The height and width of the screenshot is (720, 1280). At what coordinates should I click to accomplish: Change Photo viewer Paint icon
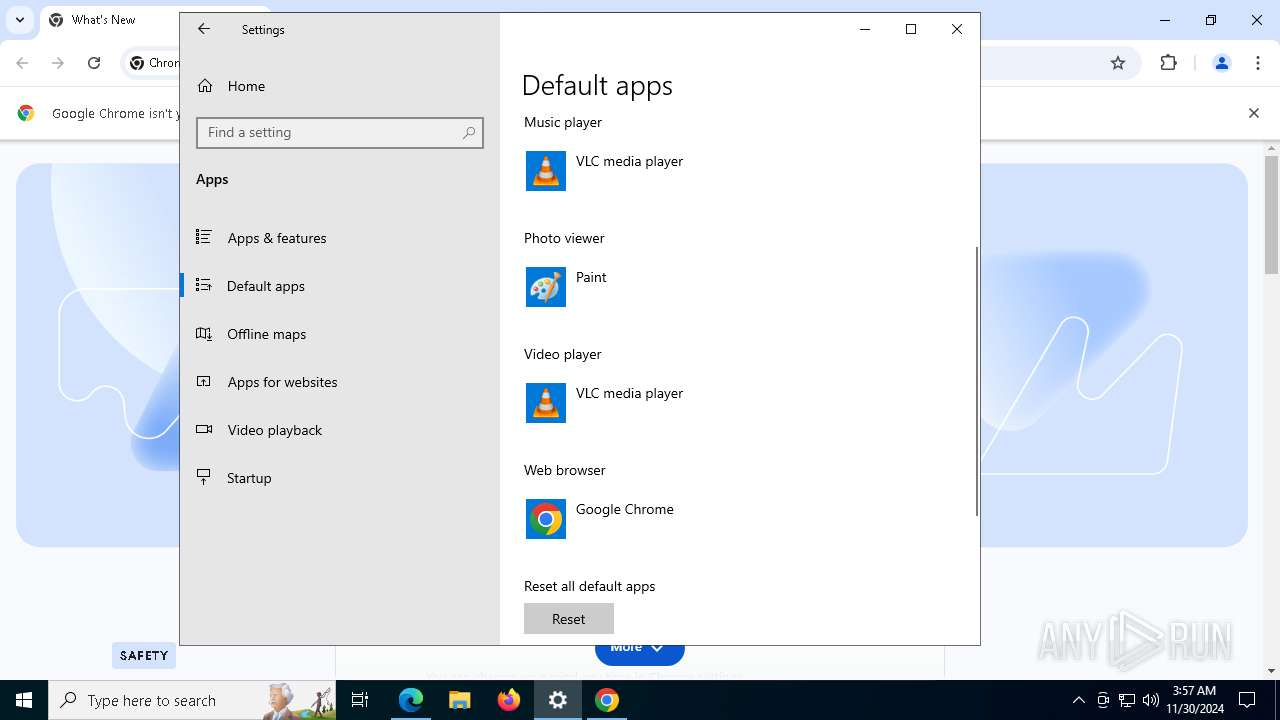tap(546, 287)
